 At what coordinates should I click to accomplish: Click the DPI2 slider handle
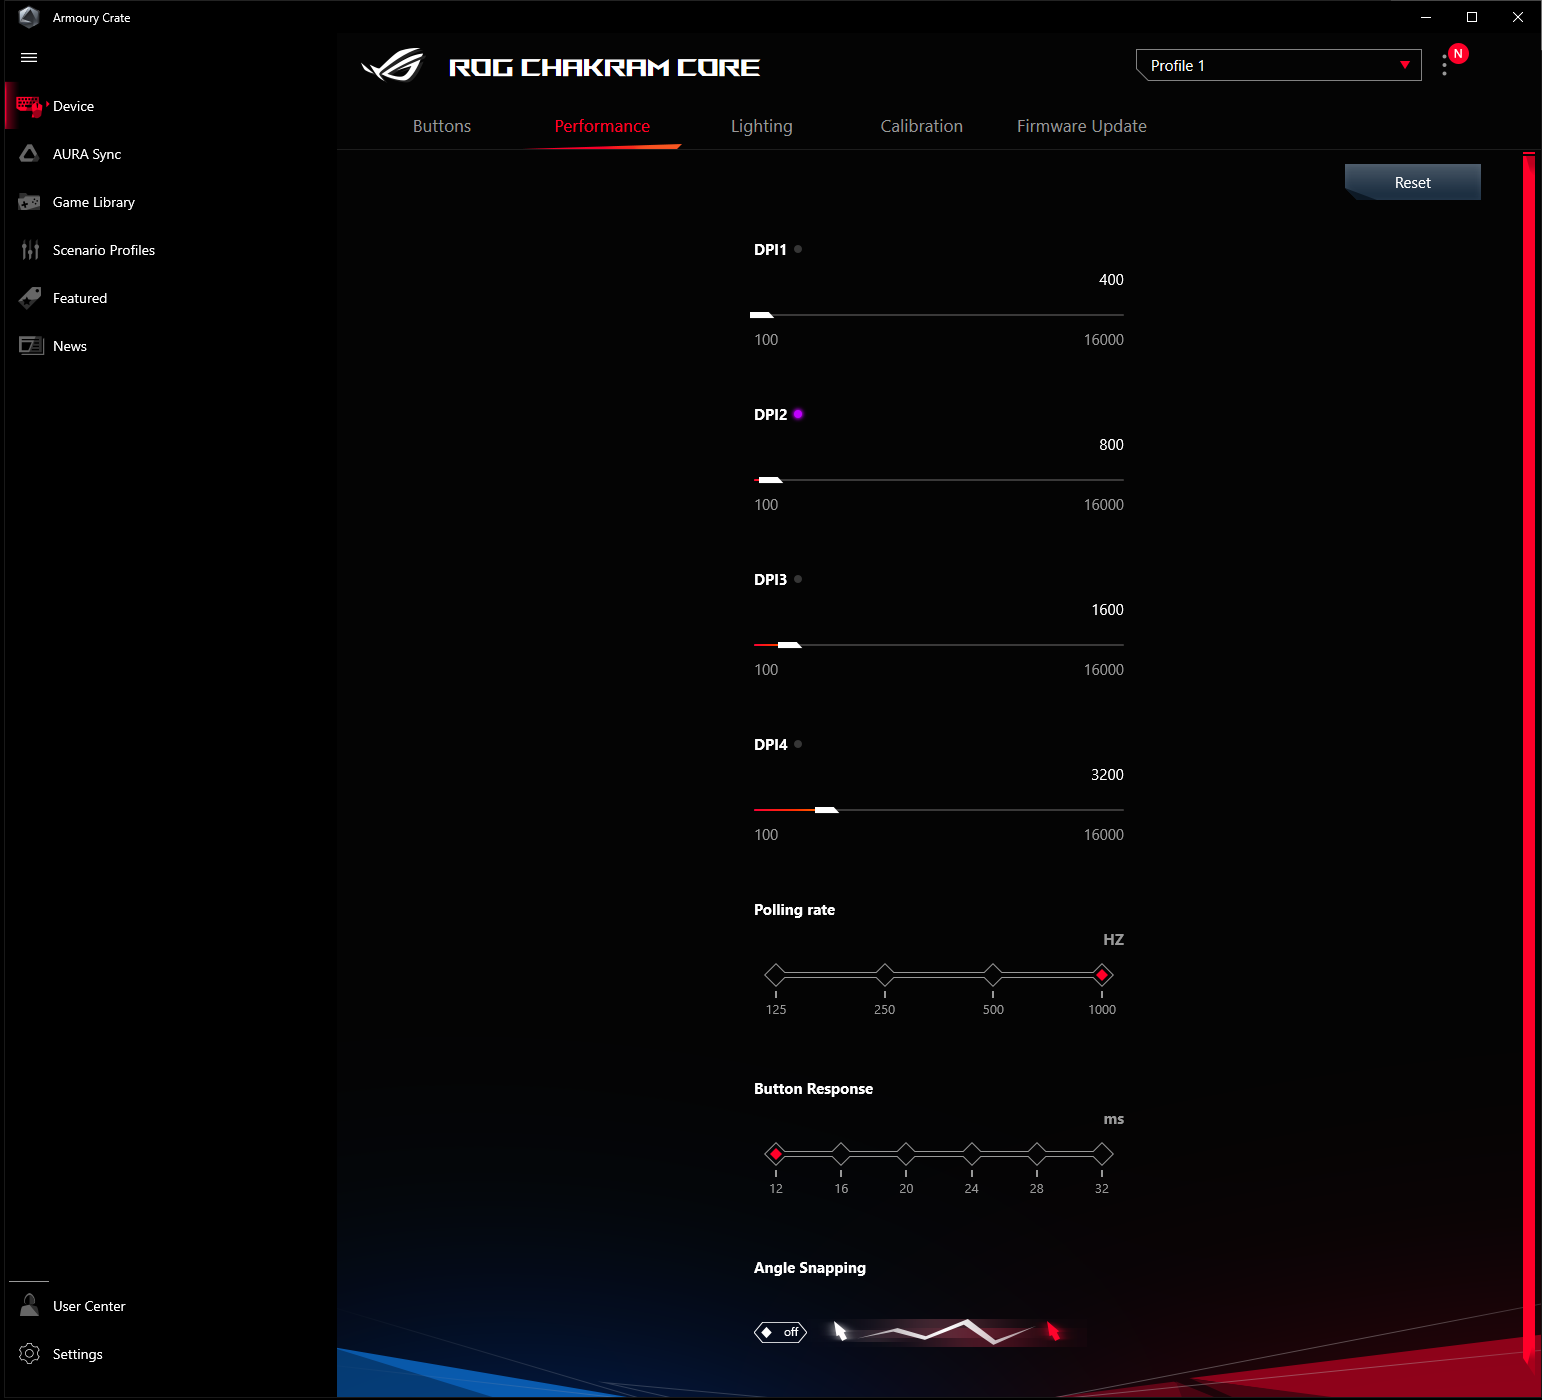pyautogui.click(x=770, y=480)
